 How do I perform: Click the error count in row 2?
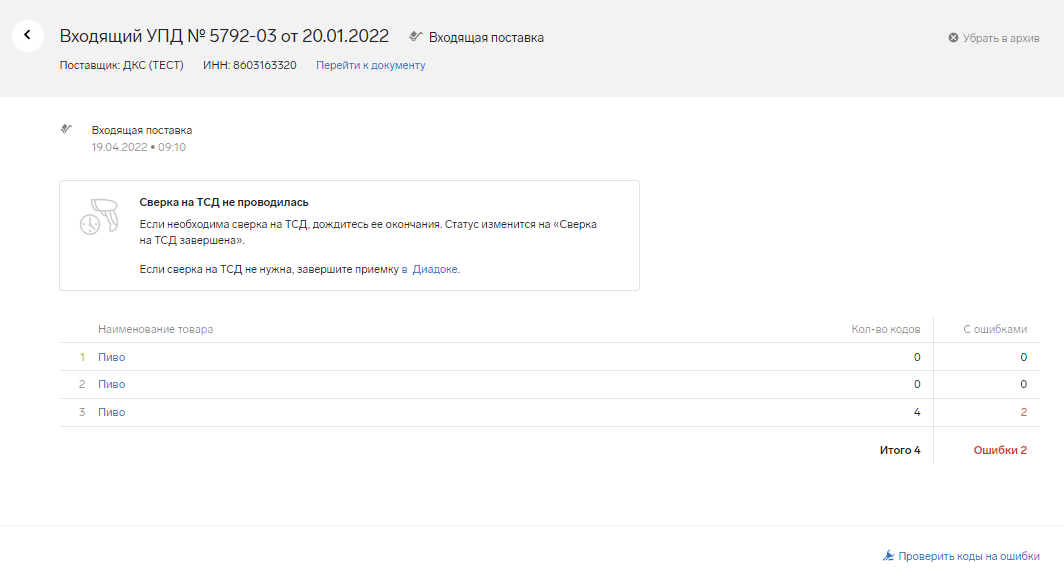tap(1022, 384)
